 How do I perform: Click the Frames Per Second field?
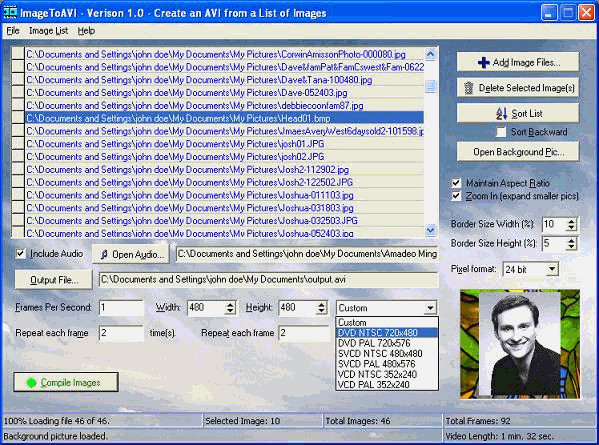(121, 307)
